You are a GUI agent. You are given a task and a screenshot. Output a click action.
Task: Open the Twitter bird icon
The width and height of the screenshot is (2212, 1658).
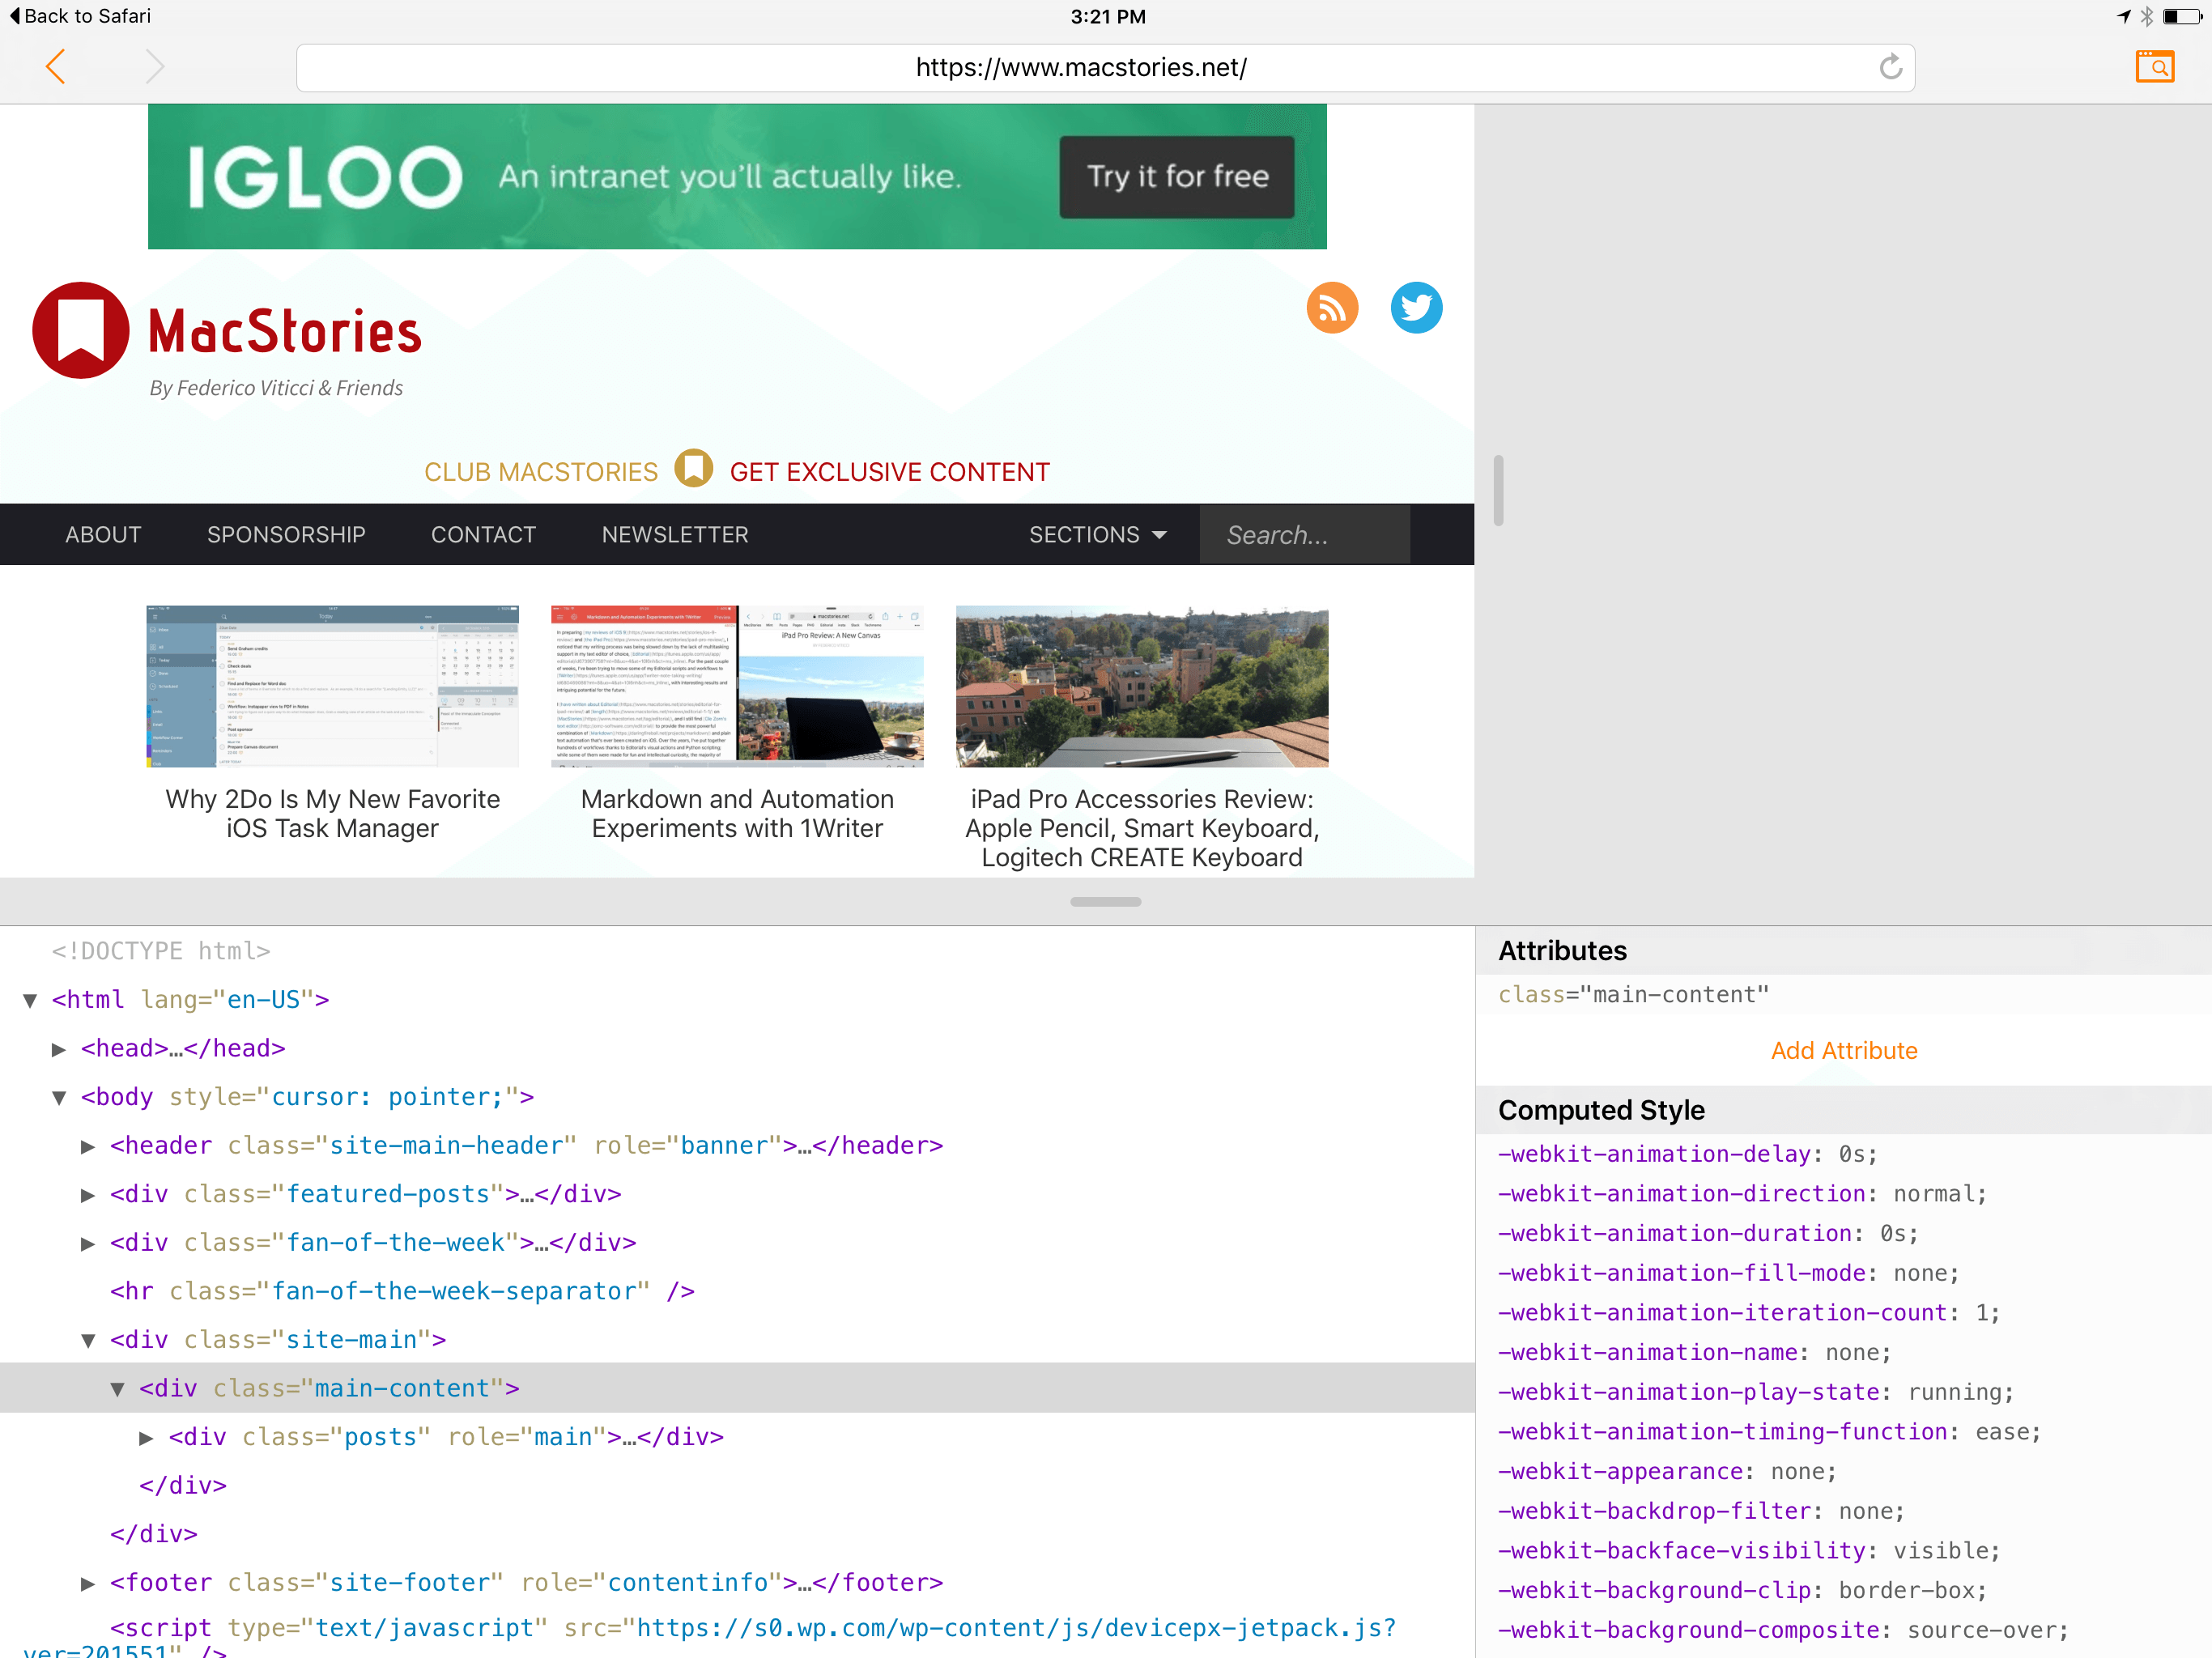pyautogui.click(x=1416, y=308)
